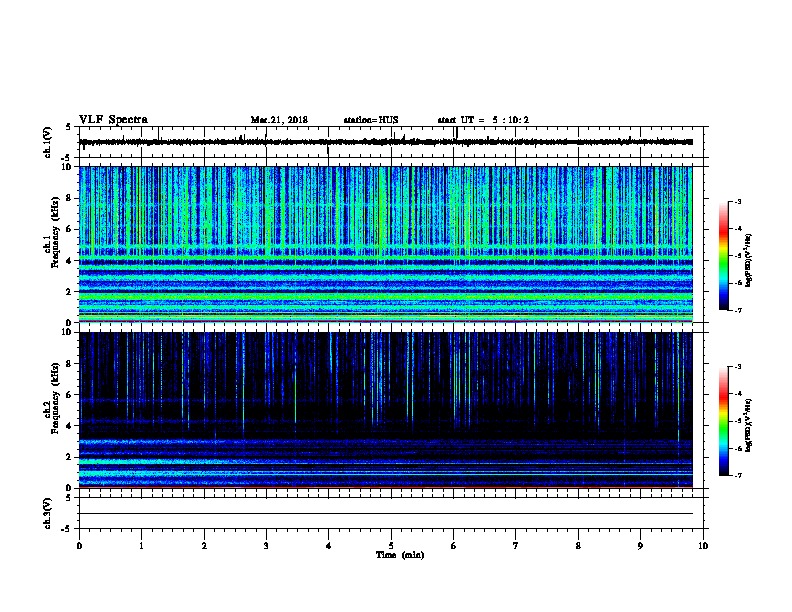The width and height of the screenshot is (792, 612).
Task: Click the ch.1 spectrogram panel
Action: (386, 244)
